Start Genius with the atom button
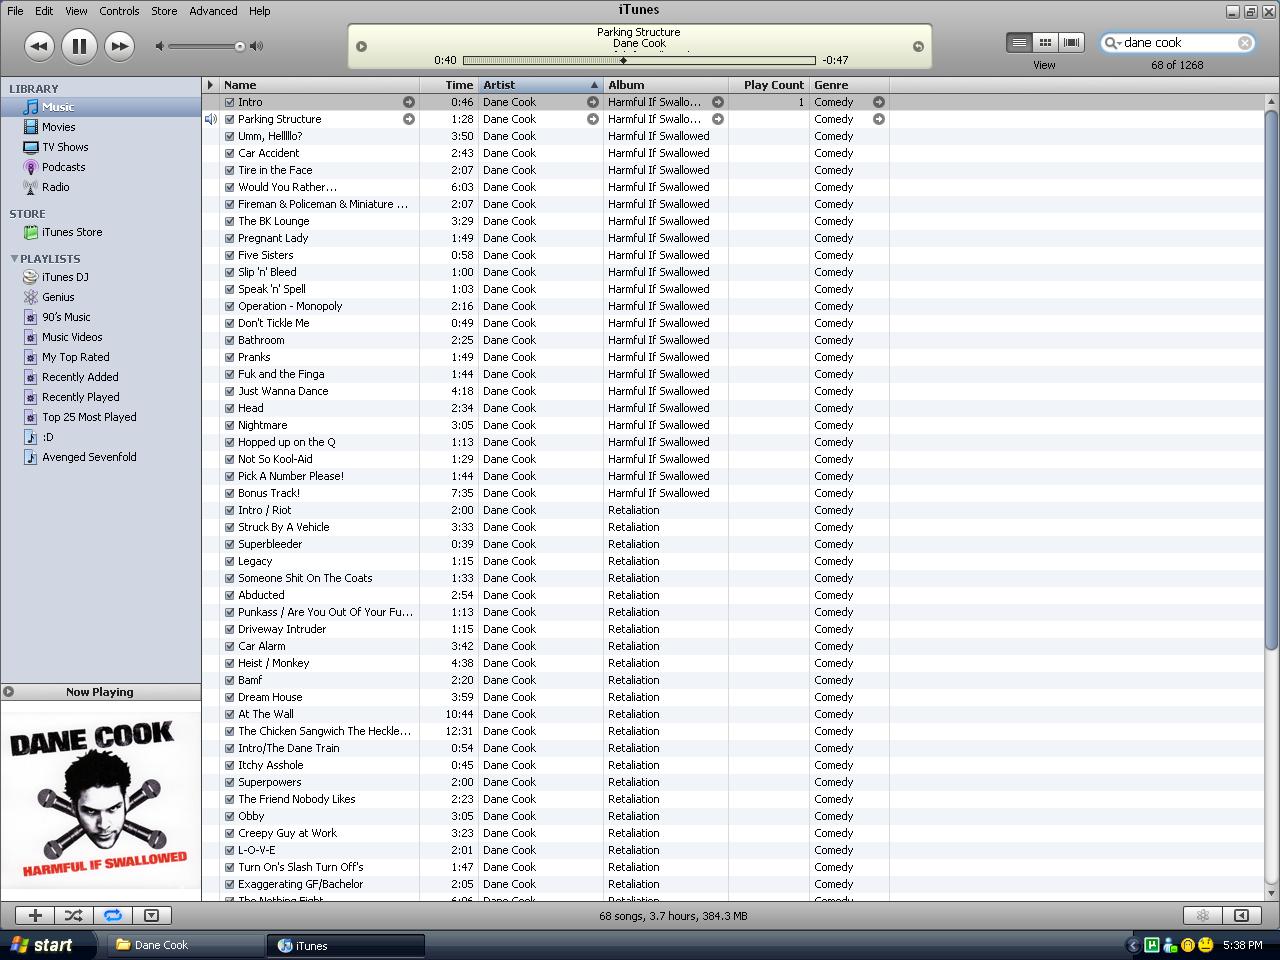Screen dimensions: 1280x960 point(1203,915)
